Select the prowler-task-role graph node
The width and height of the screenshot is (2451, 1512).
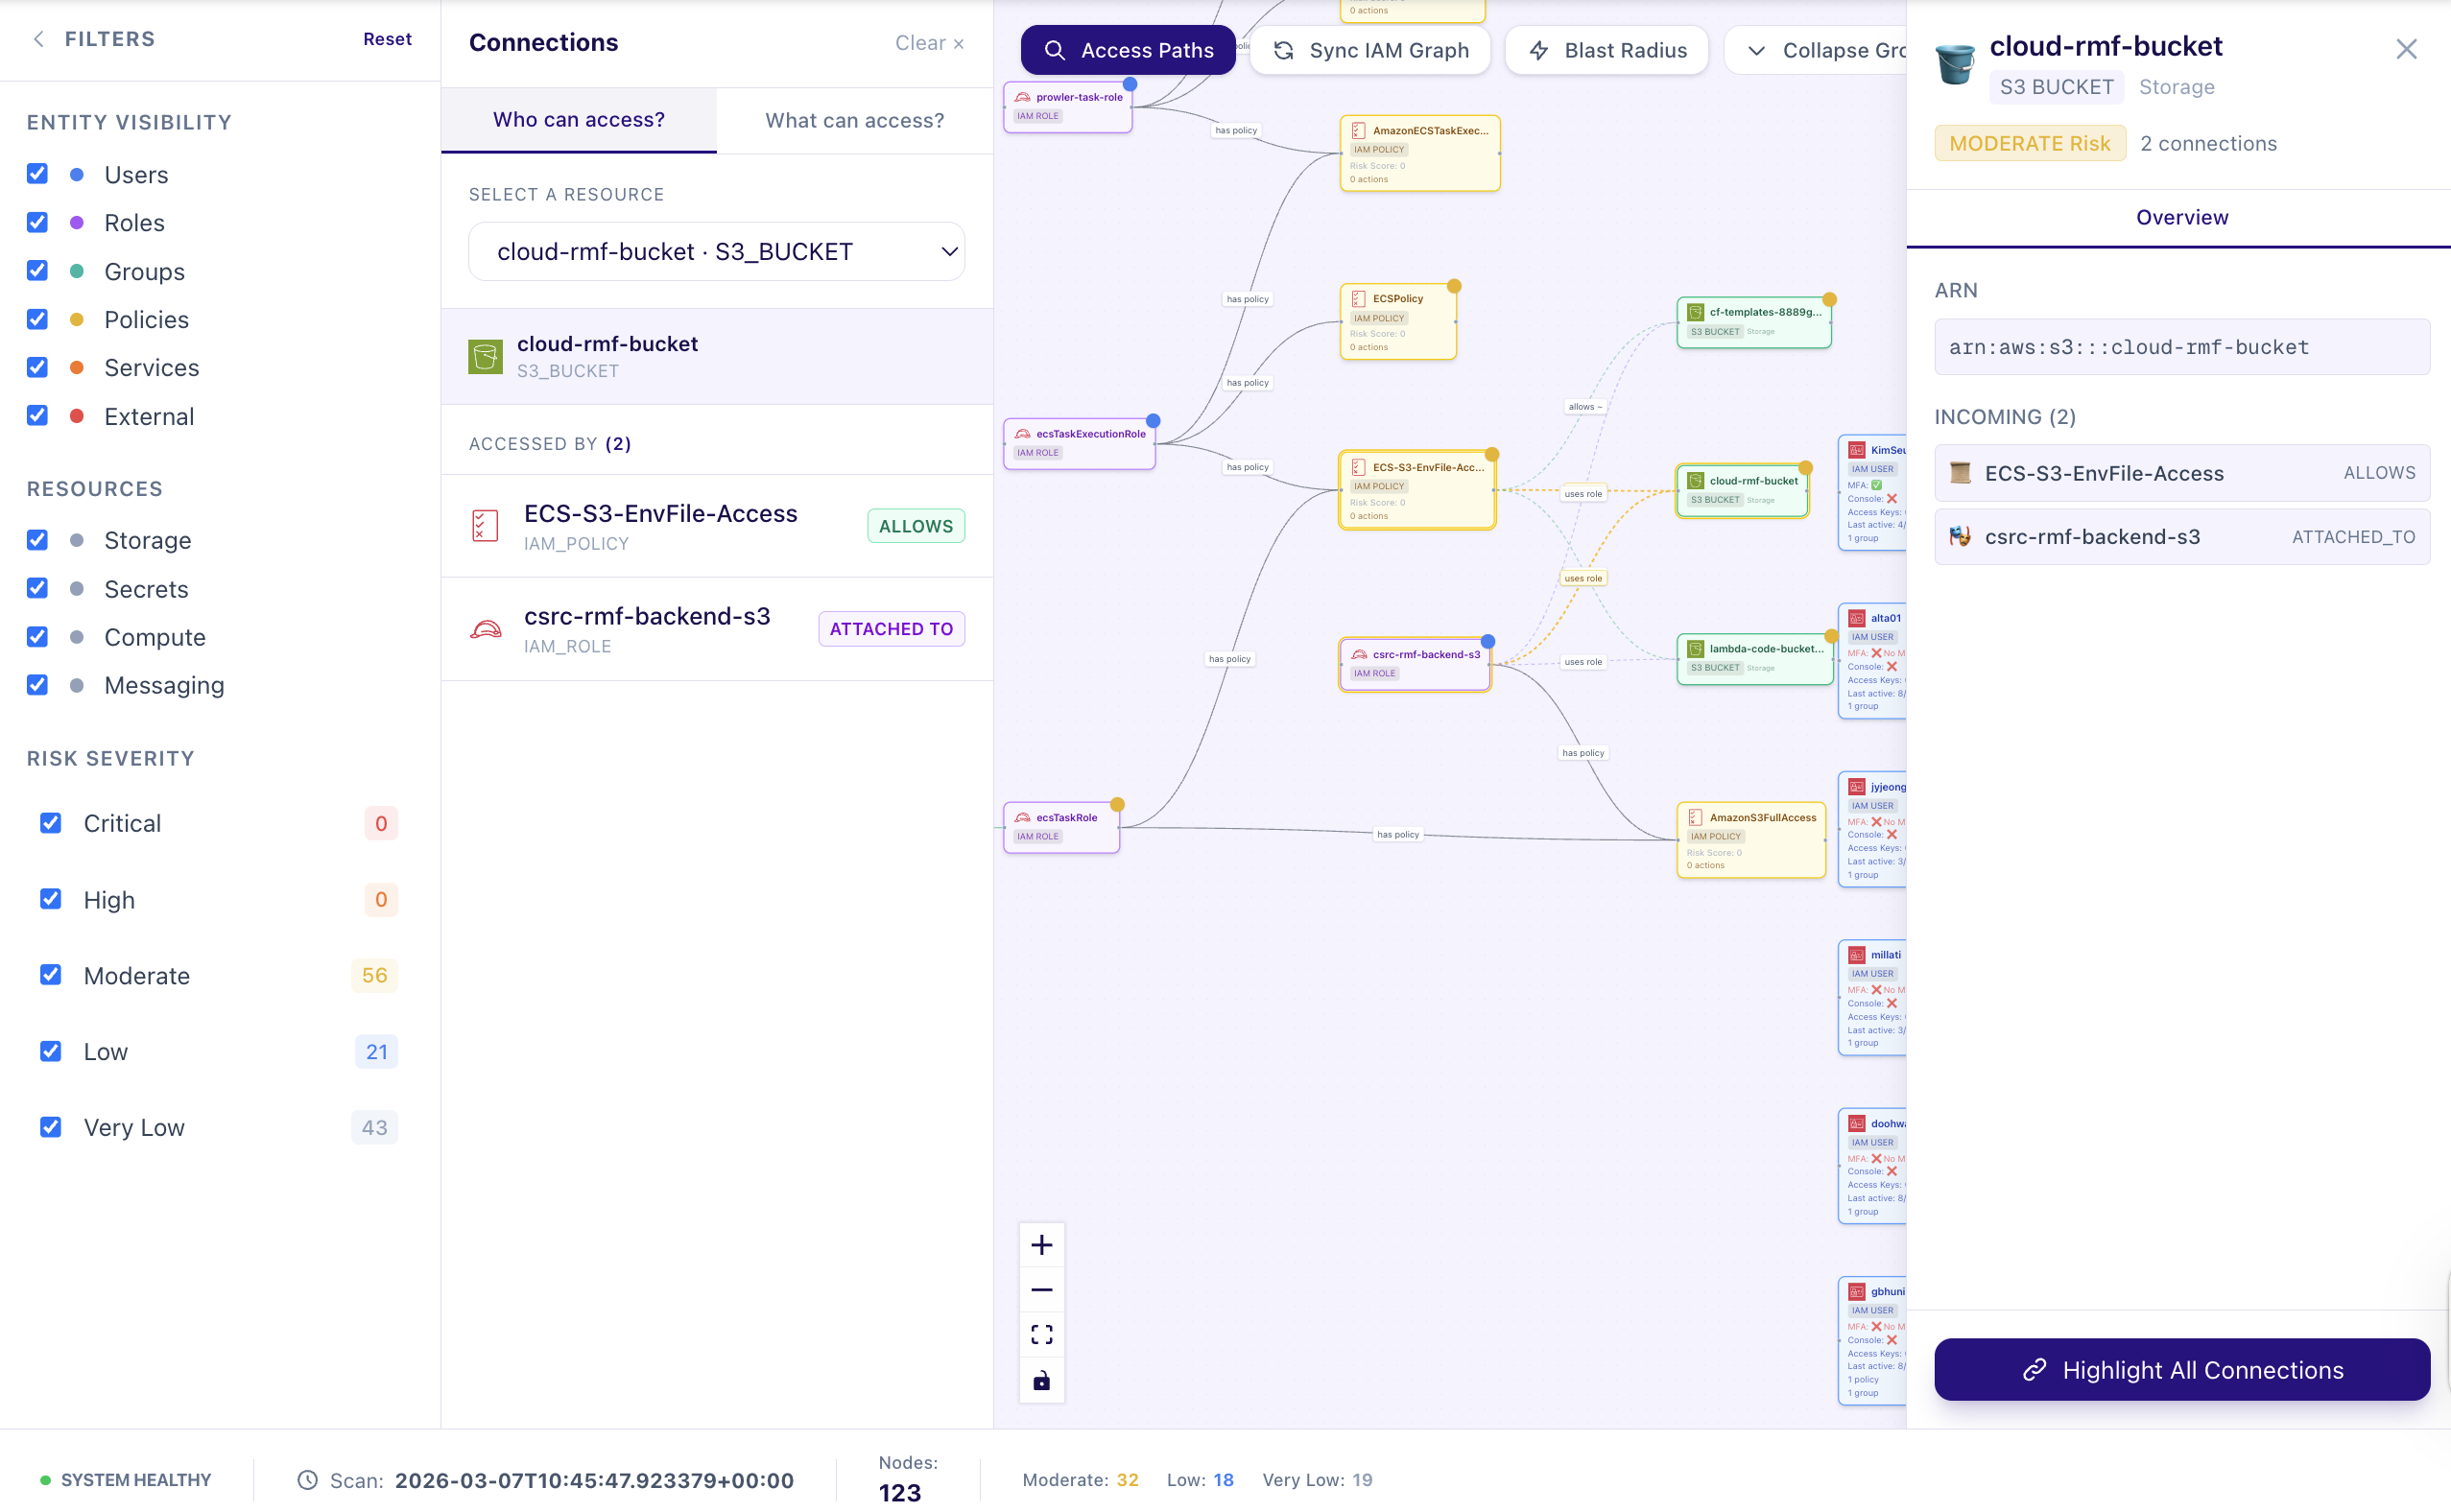coord(1067,106)
